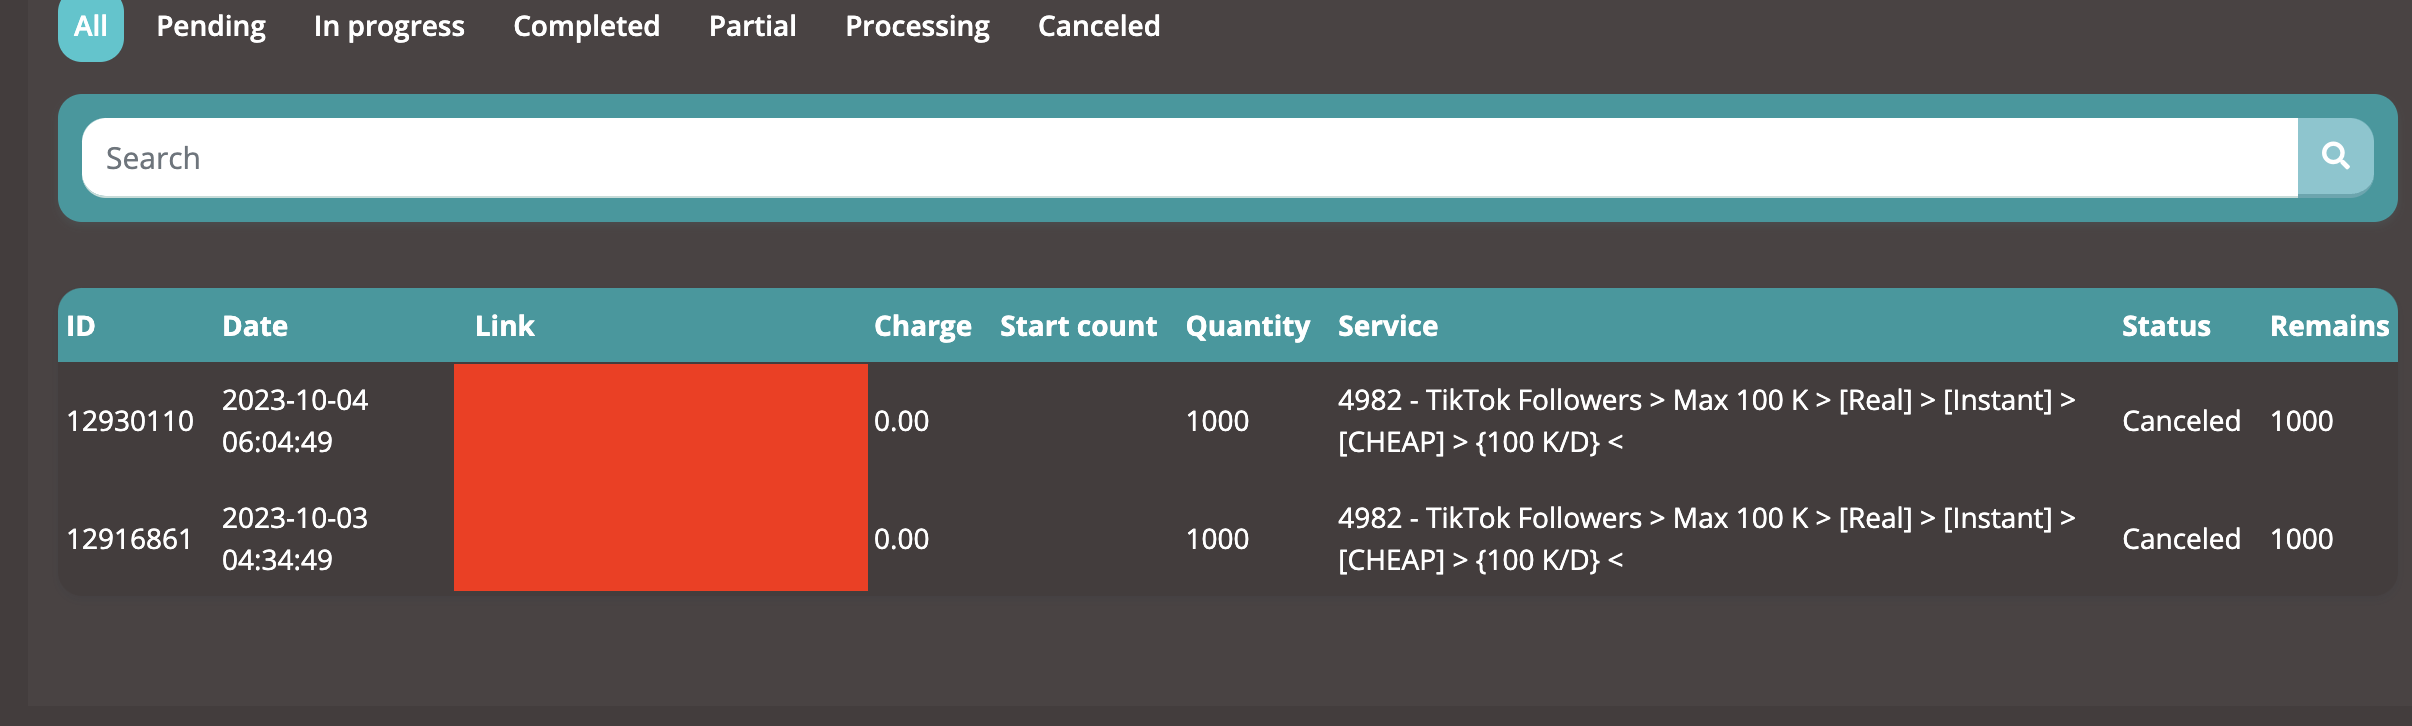Screen dimensions: 2412x726
Task: Focus the Search input field
Action: click(1190, 158)
